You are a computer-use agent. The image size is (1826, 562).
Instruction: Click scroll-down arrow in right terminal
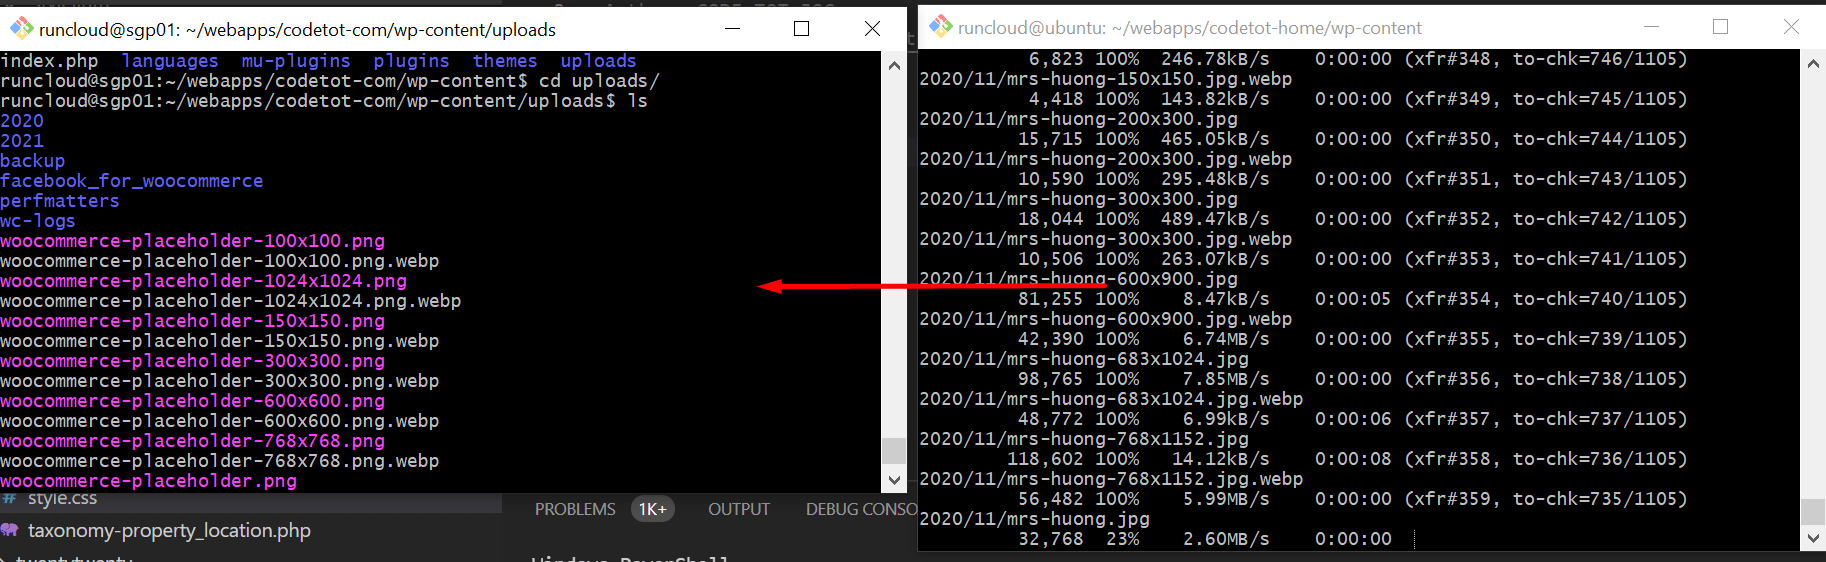[x=1813, y=538]
